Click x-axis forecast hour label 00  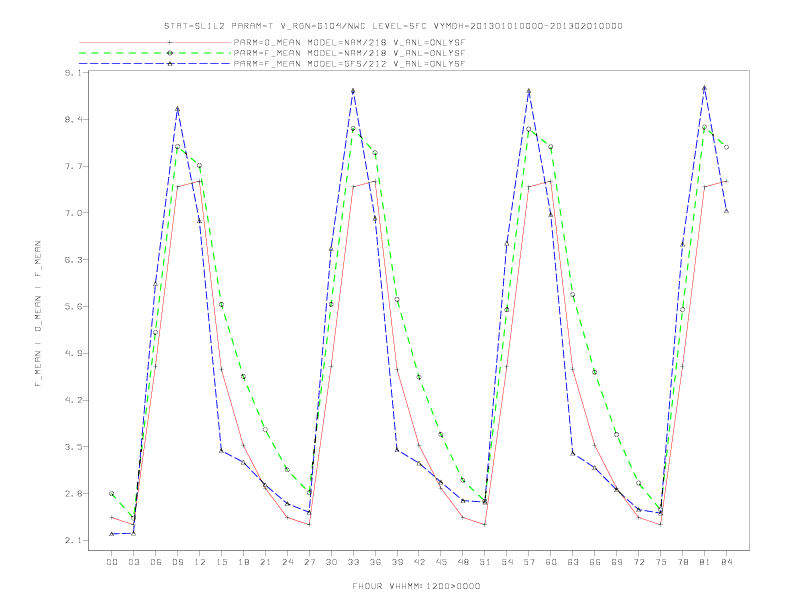[112, 562]
